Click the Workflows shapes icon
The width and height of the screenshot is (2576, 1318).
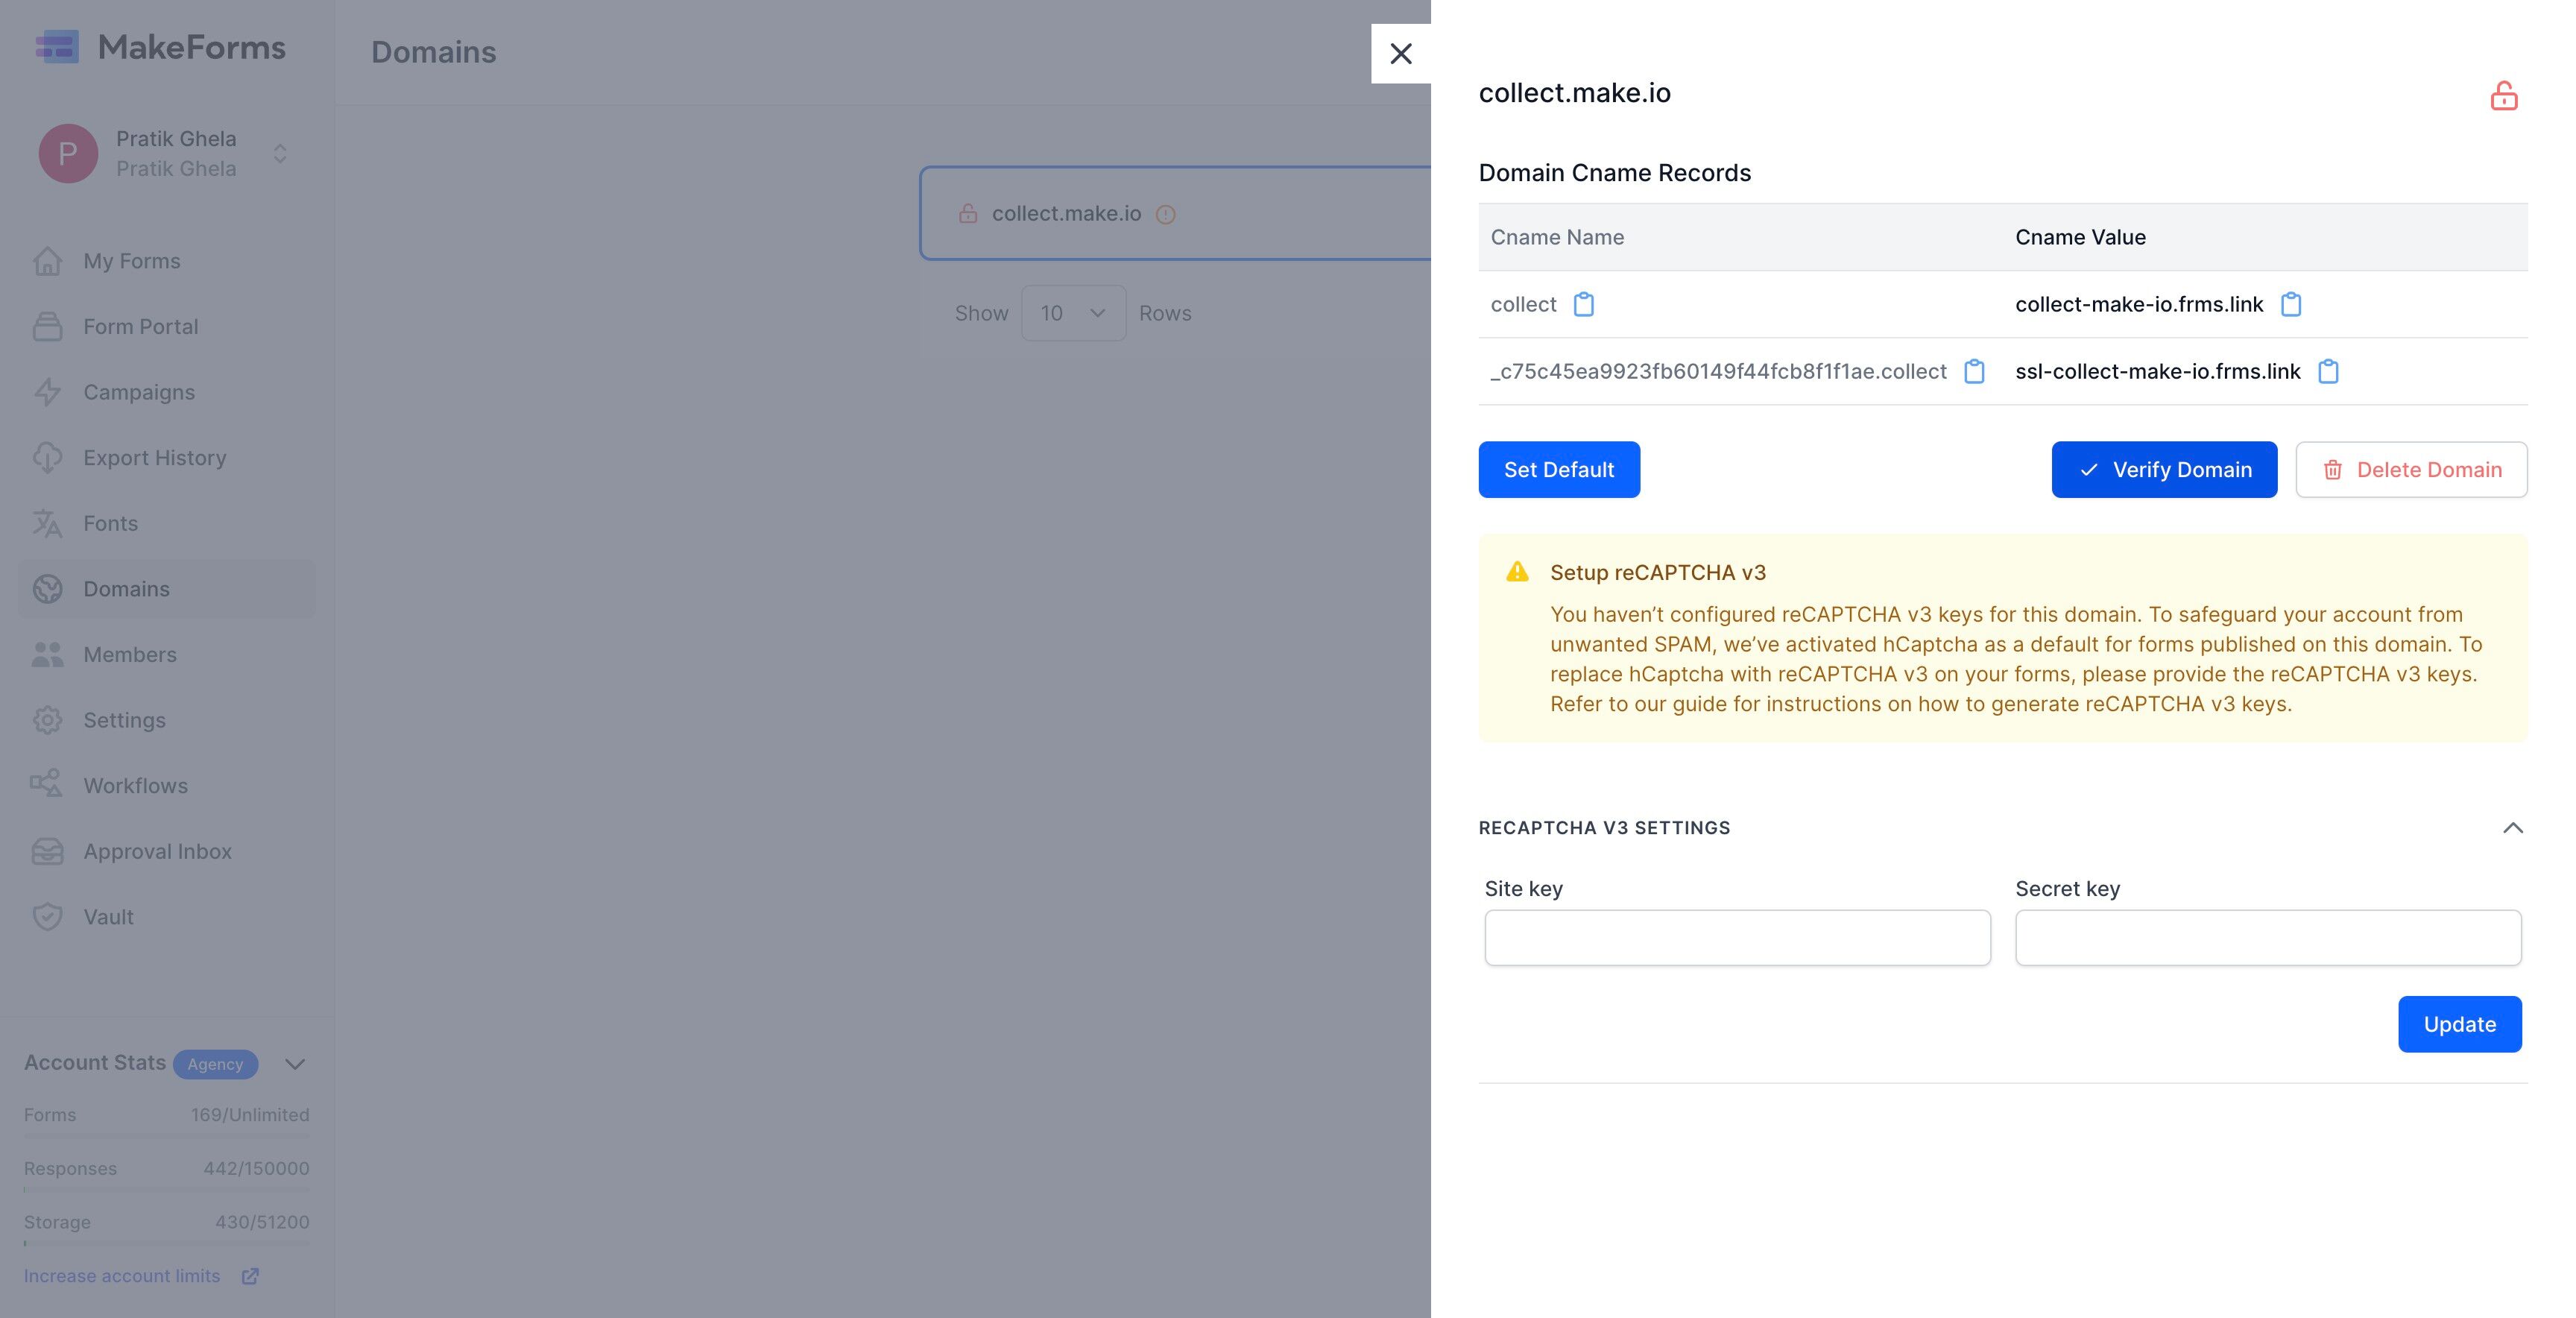47,785
